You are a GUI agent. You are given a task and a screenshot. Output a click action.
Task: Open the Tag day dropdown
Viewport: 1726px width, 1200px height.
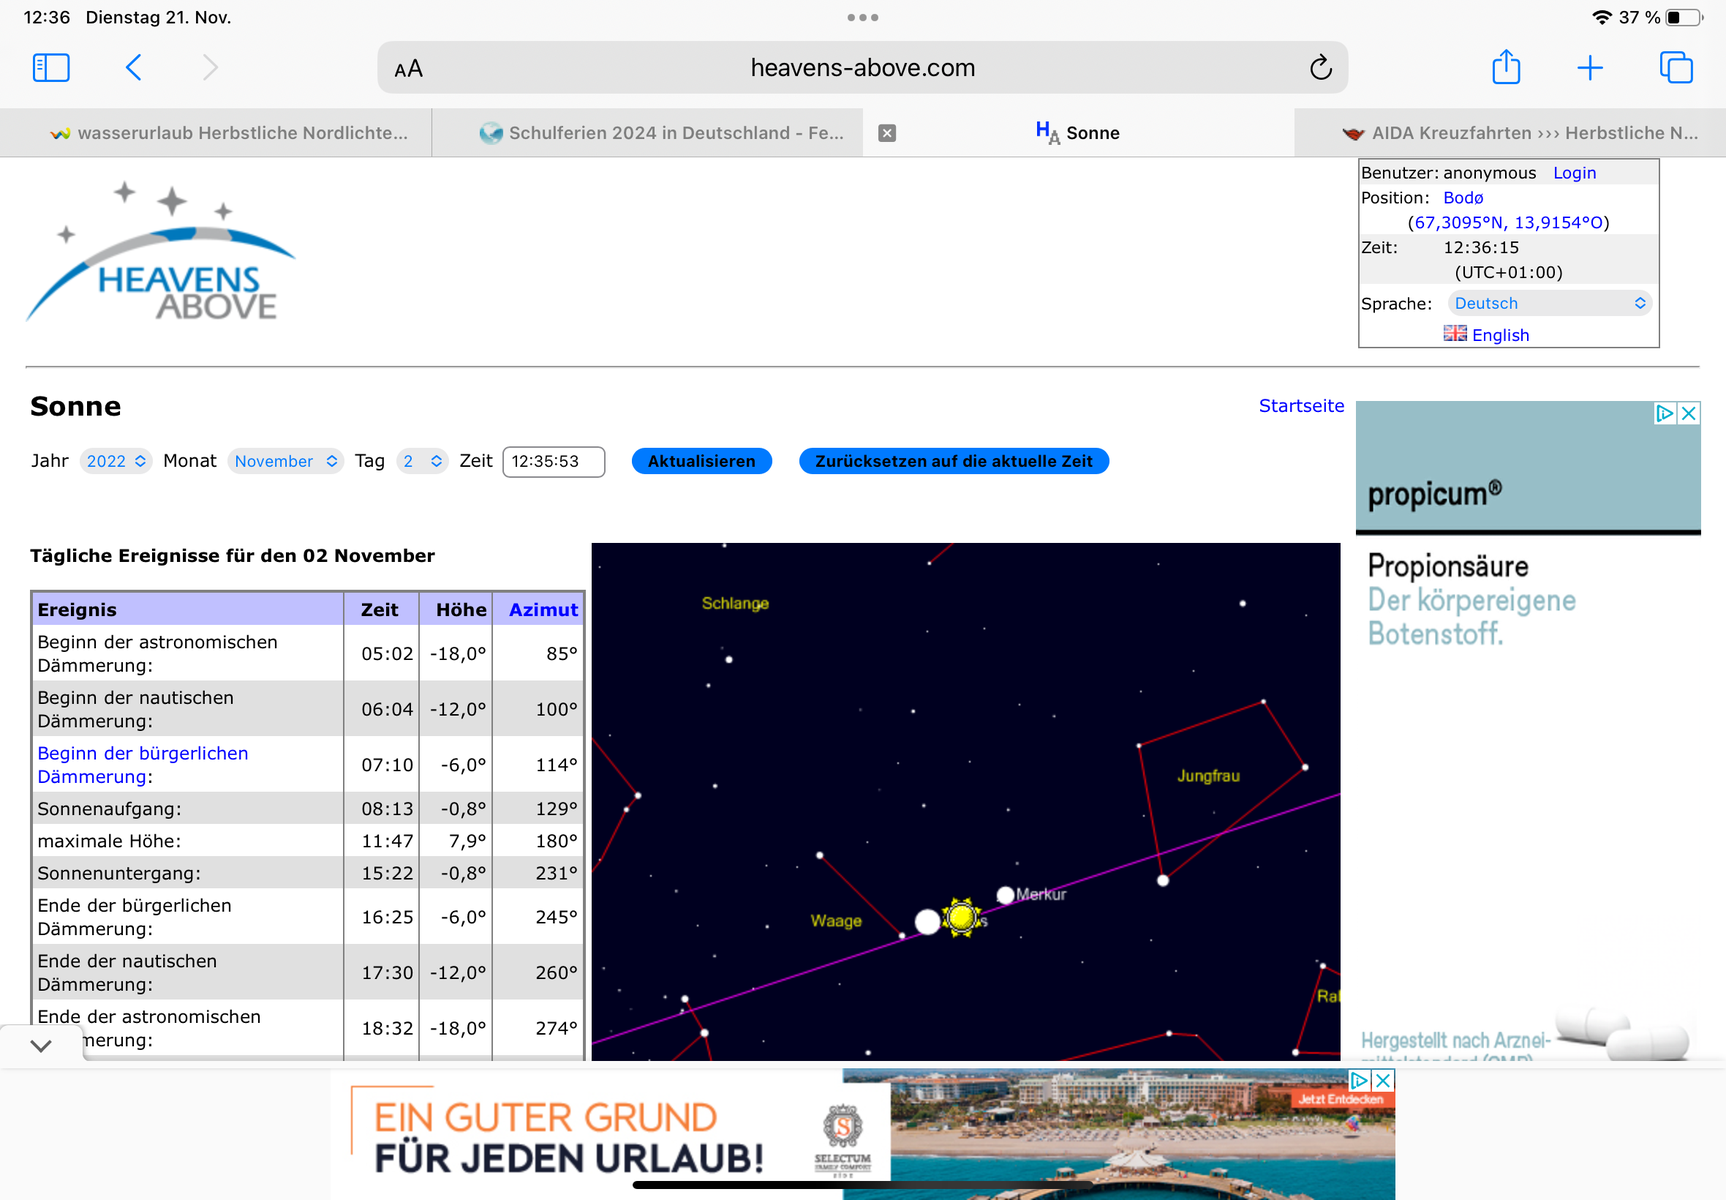[x=421, y=461]
